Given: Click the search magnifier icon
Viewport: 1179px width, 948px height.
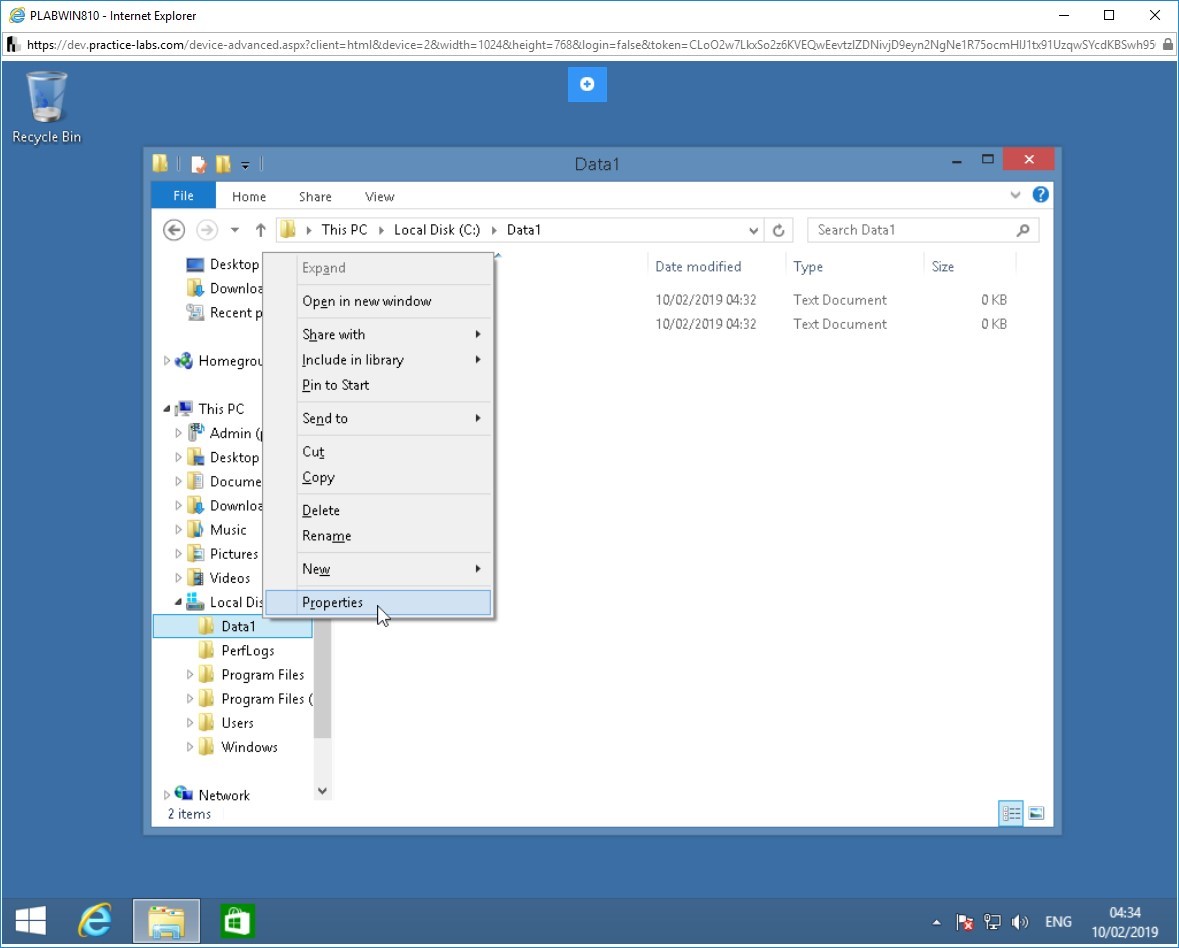Looking at the screenshot, I should click(1023, 230).
